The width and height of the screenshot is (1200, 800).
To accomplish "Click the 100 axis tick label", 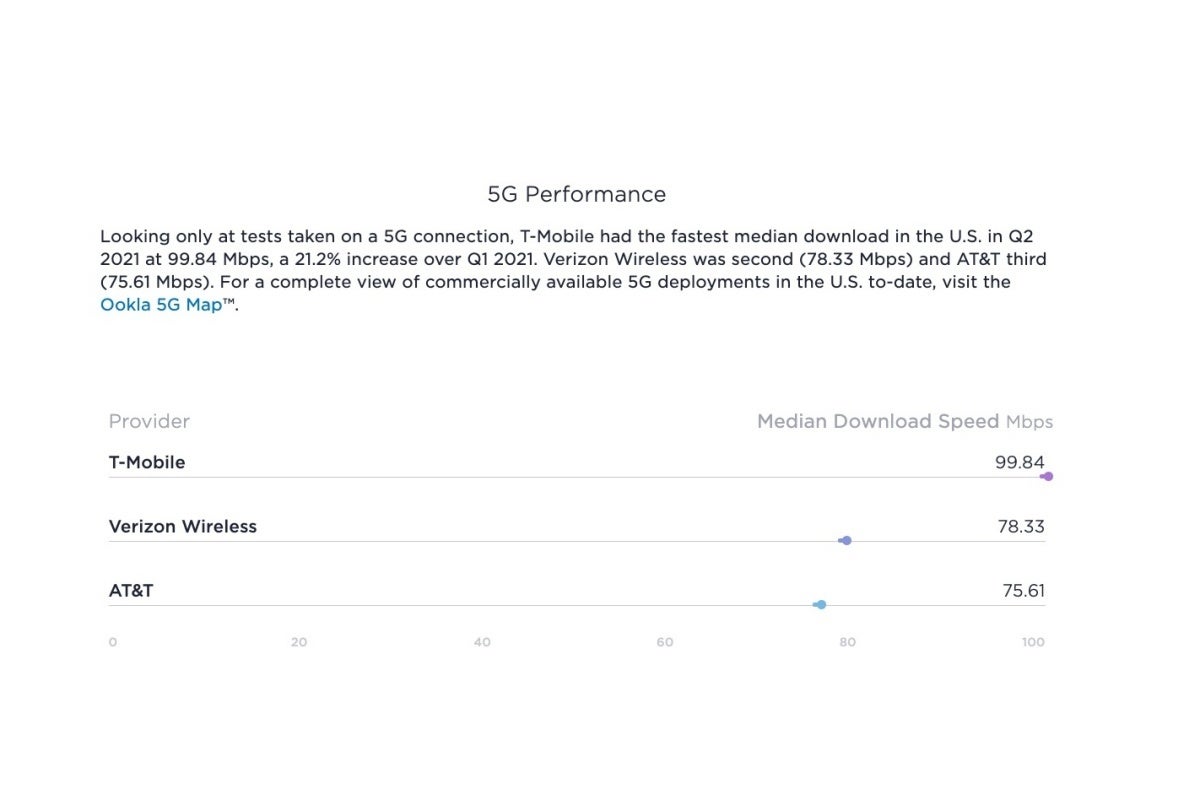I will click(1033, 642).
